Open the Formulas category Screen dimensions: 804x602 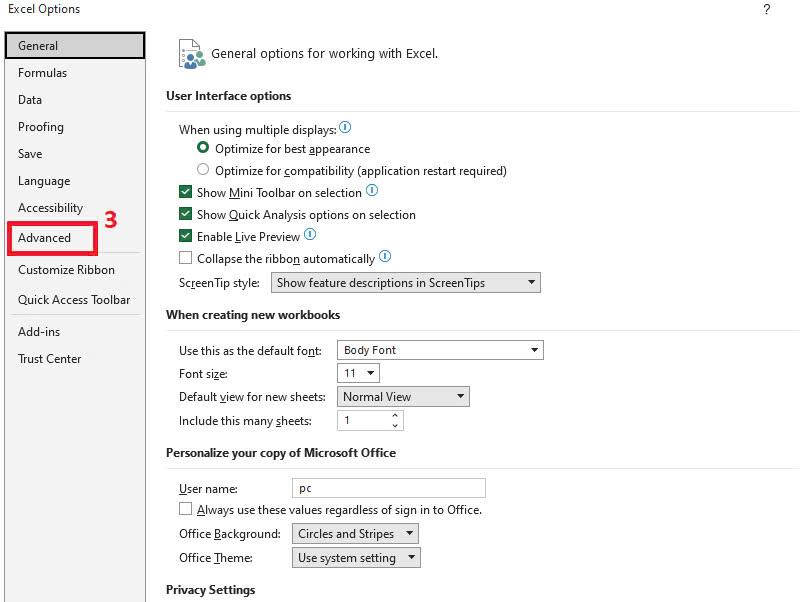click(75, 73)
